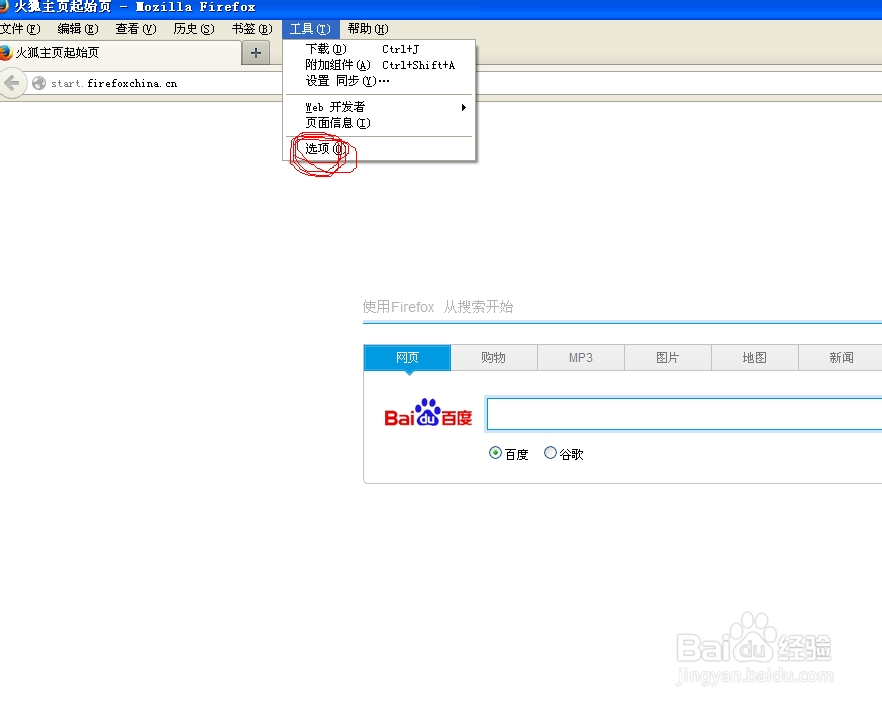The height and width of the screenshot is (706, 882).
Task: Choose 页面信息 from the Tools menu
Action: 380,123
